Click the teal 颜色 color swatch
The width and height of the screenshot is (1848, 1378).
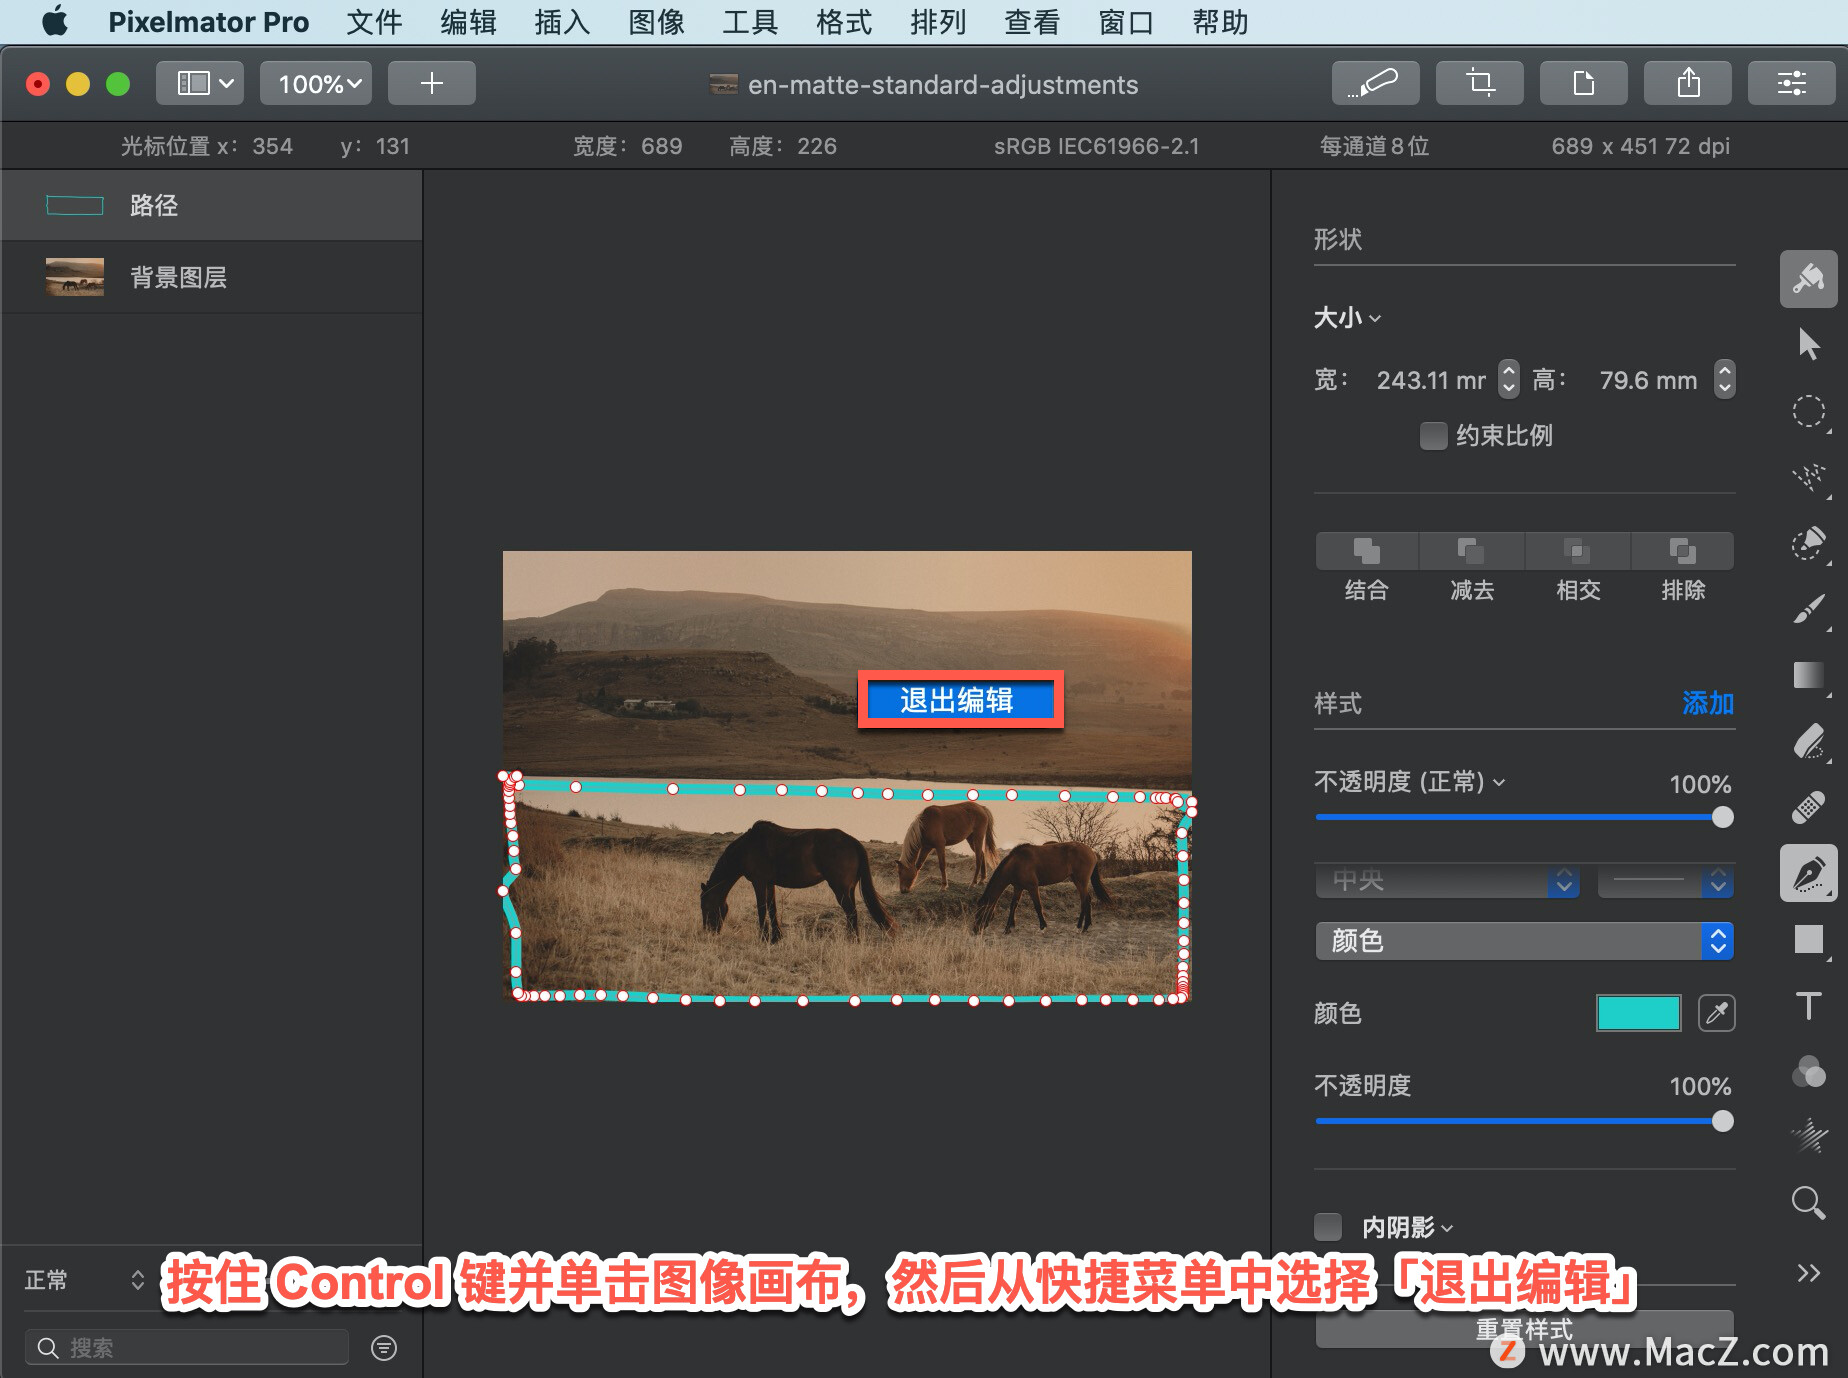pyautogui.click(x=1637, y=1013)
